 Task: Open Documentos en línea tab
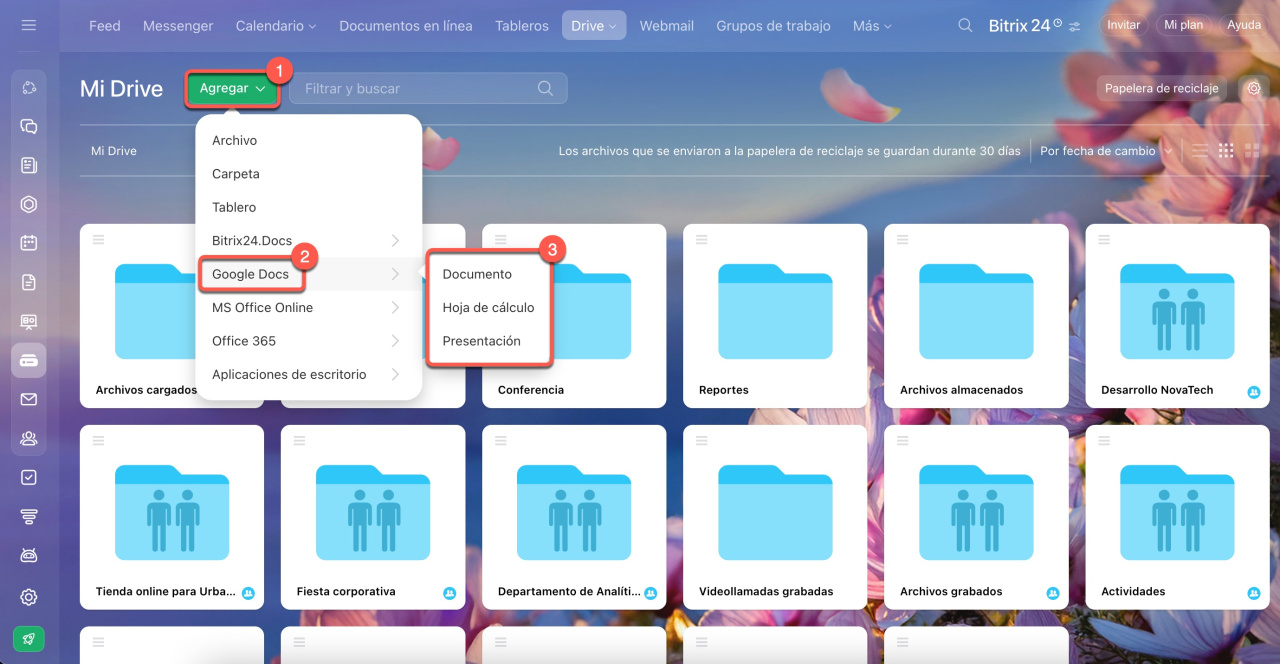(406, 26)
